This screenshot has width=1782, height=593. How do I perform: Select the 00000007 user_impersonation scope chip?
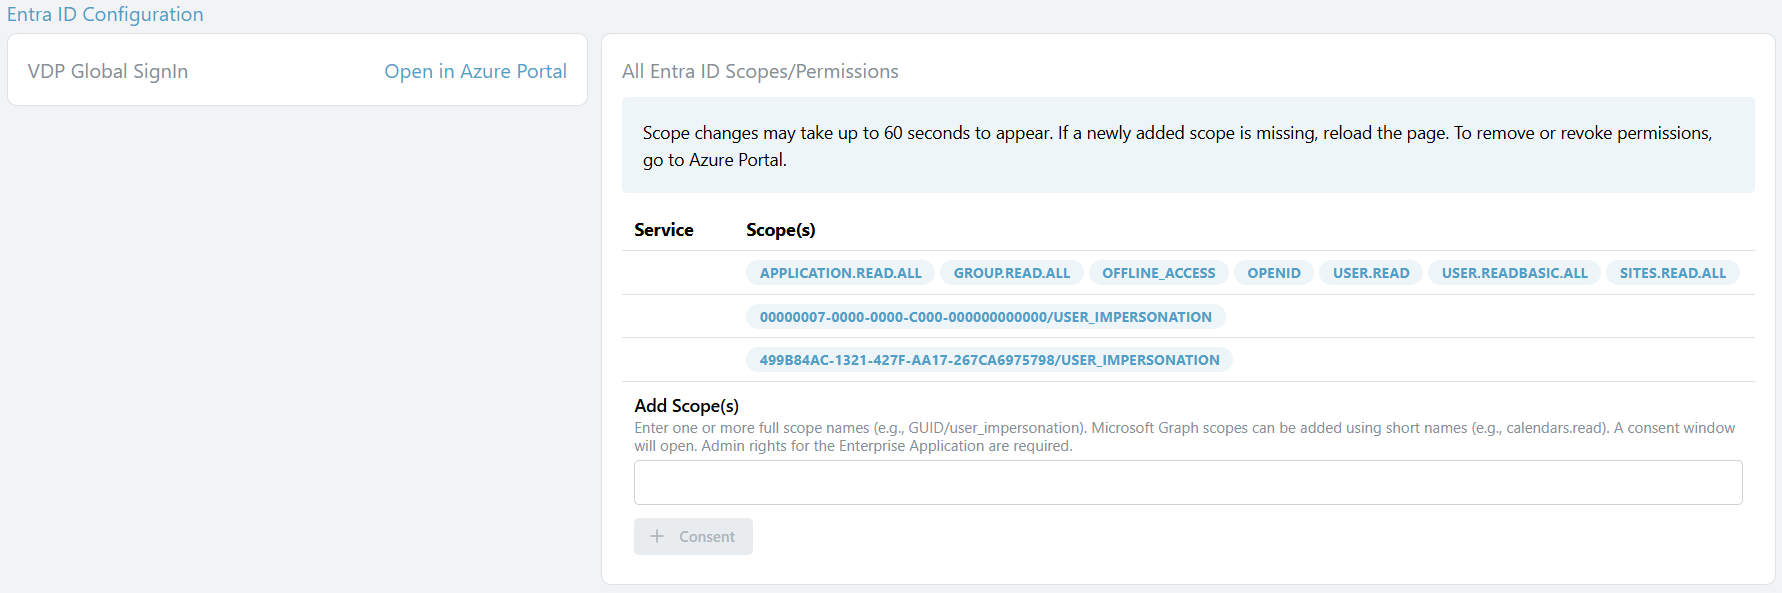(985, 317)
